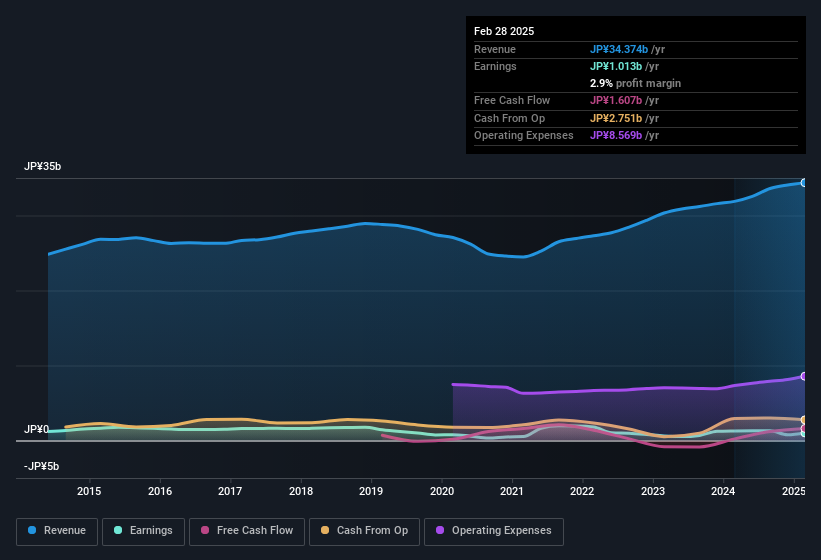
Task: Click the JP¥35b y-axis label
Action: pyautogui.click(x=42, y=166)
